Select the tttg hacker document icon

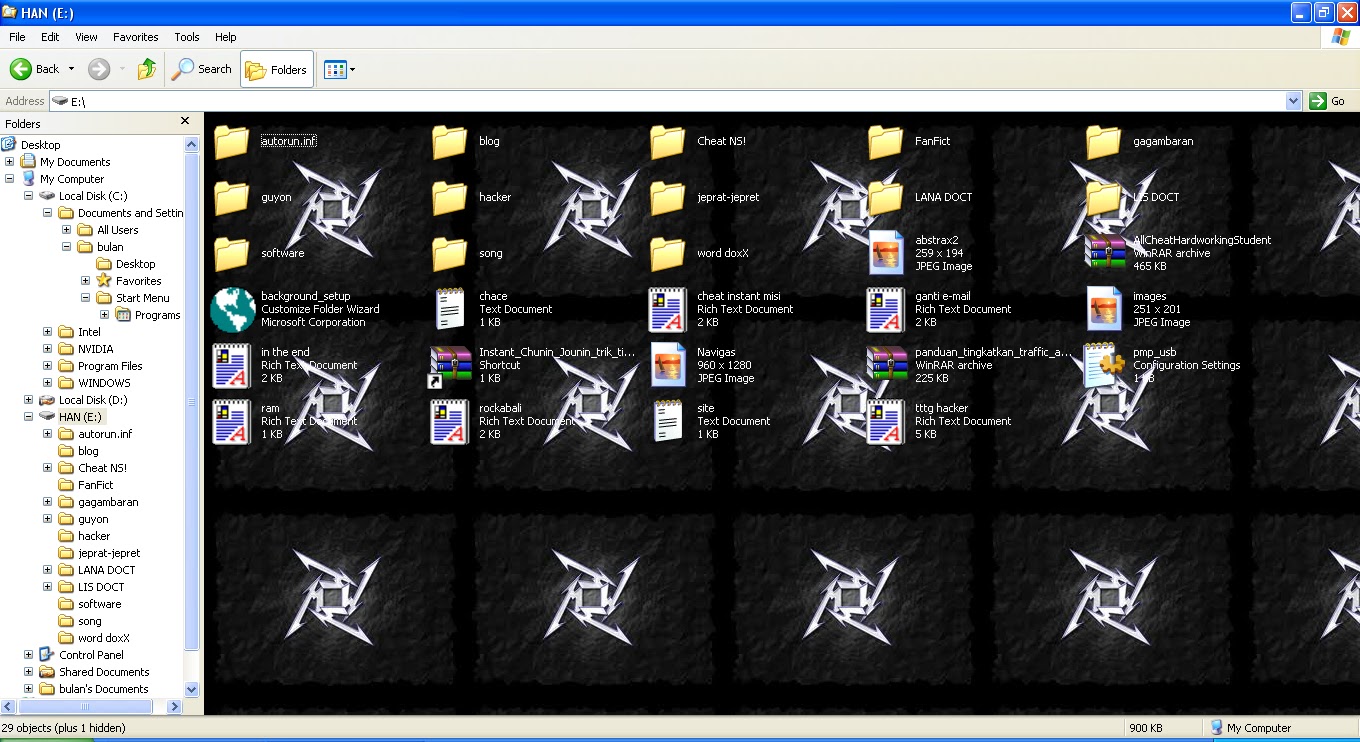coord(885,421)
